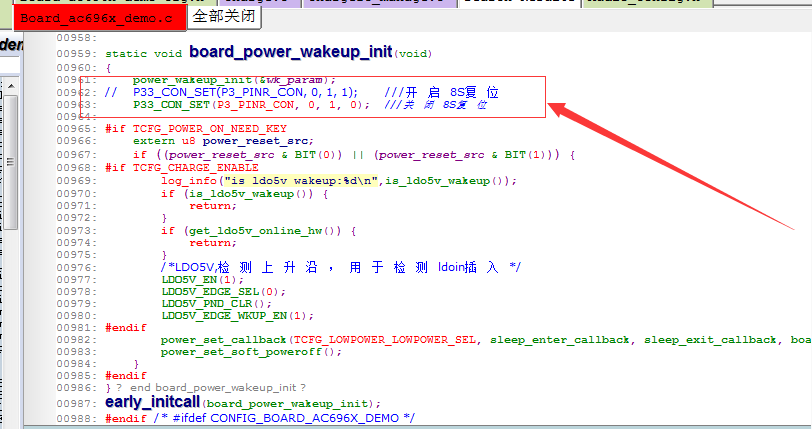This screenshot has height=429, width=812.
Task: Click line number 00976 in gutter
Action: (x=76, y=267)
